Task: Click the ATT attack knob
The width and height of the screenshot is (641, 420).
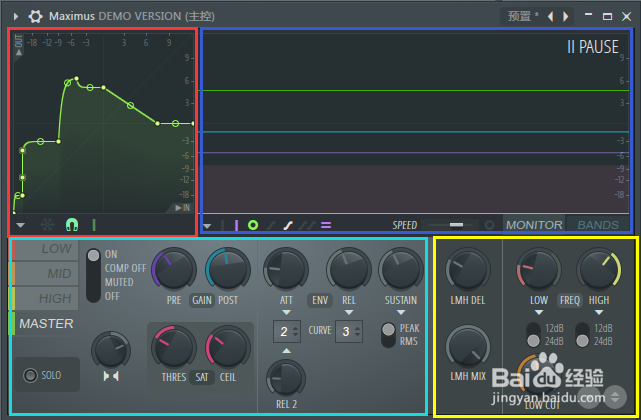Action: pyautogui.click(x=286, y=270)
